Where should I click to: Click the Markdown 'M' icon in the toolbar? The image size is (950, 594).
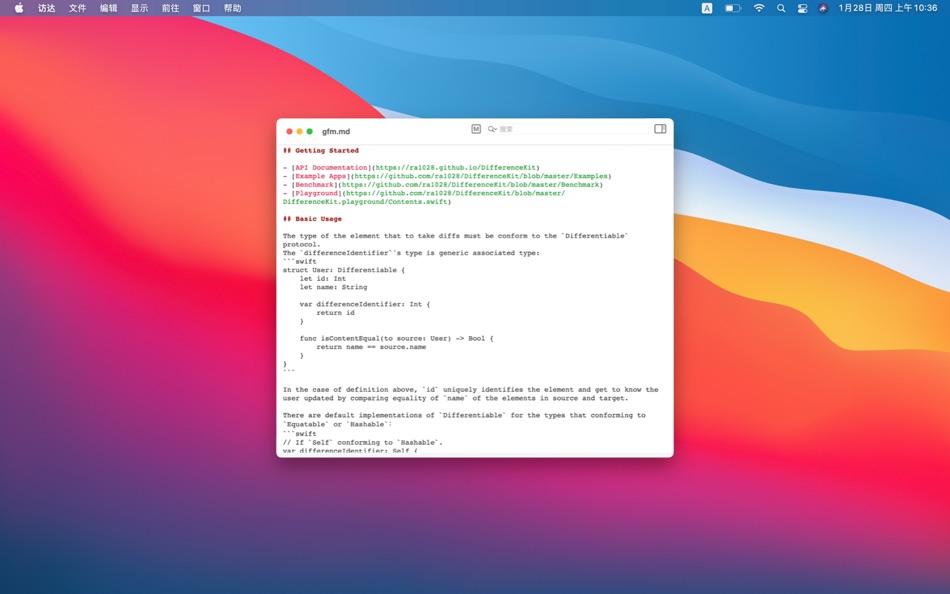point(476,128)
